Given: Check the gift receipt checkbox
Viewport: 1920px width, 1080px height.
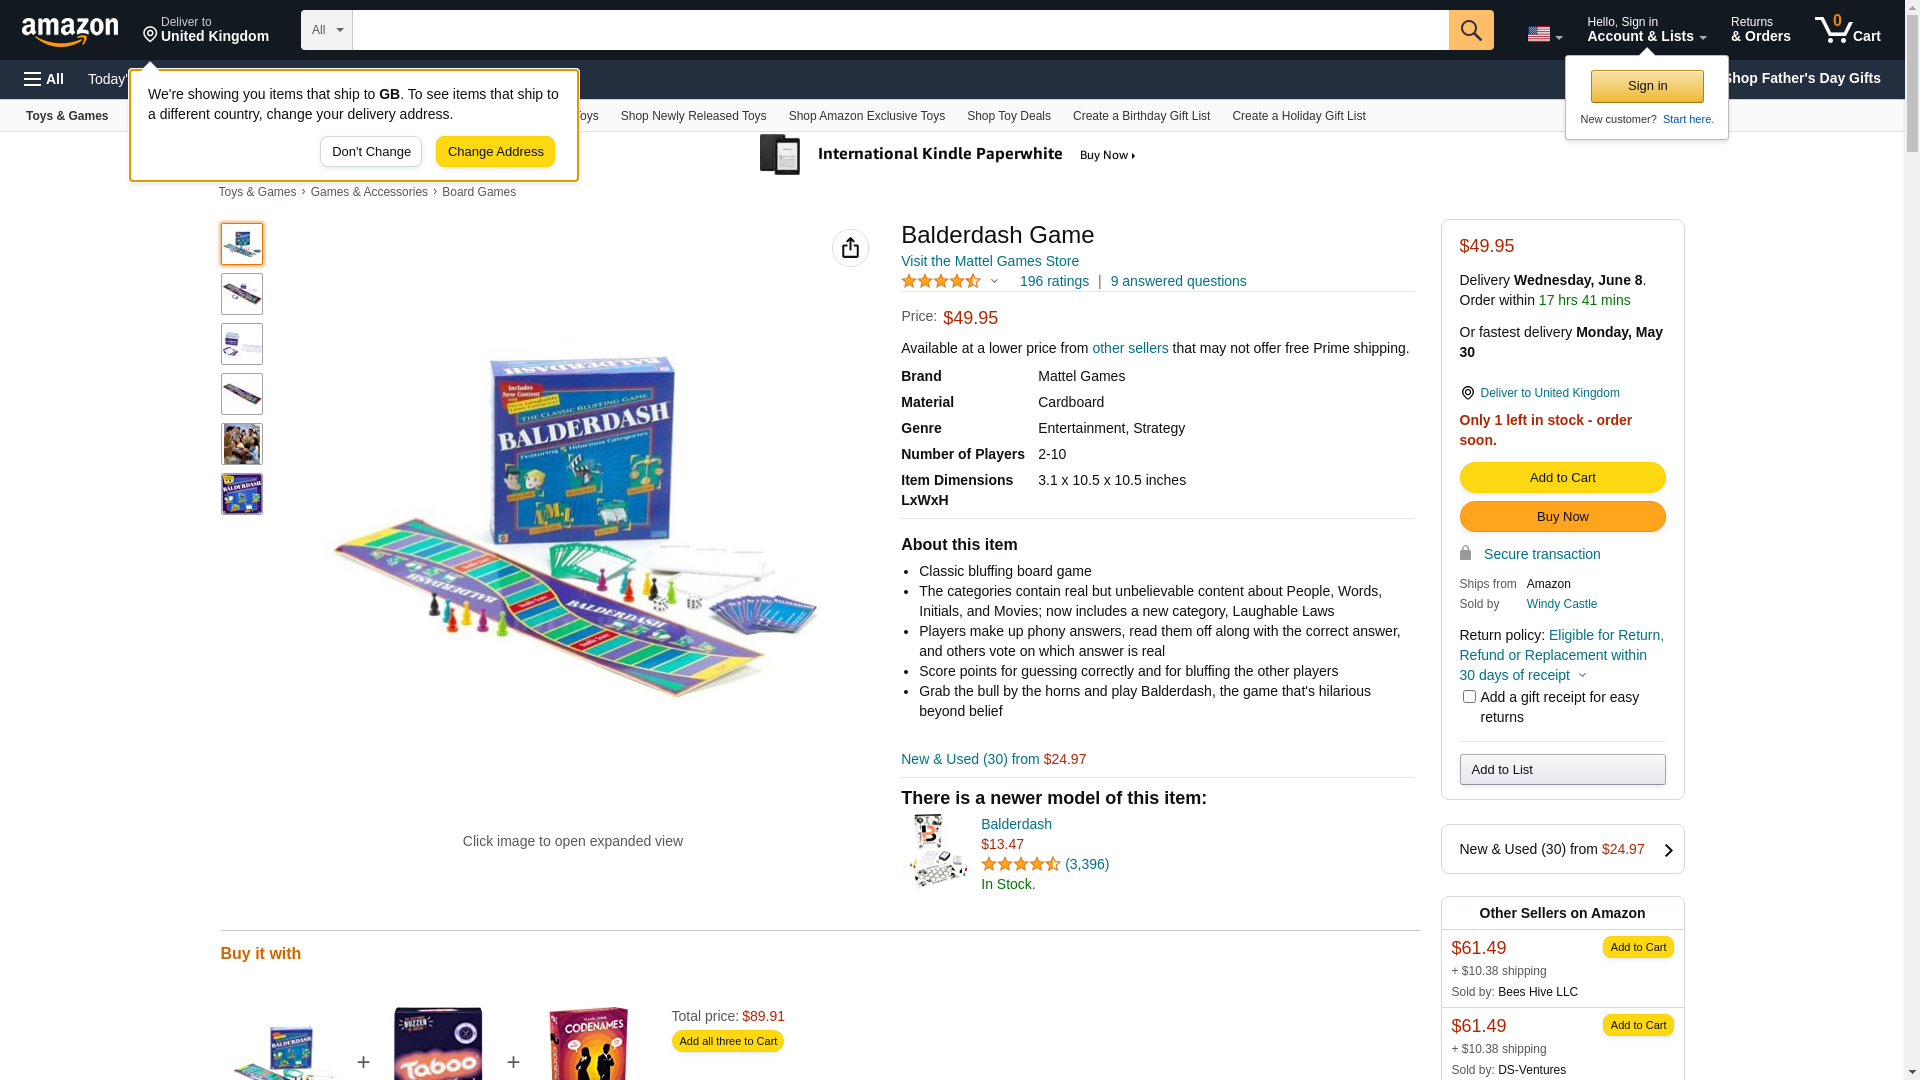Looking at the screenshot, I should pyautogui.click(x=1469, y=697).
